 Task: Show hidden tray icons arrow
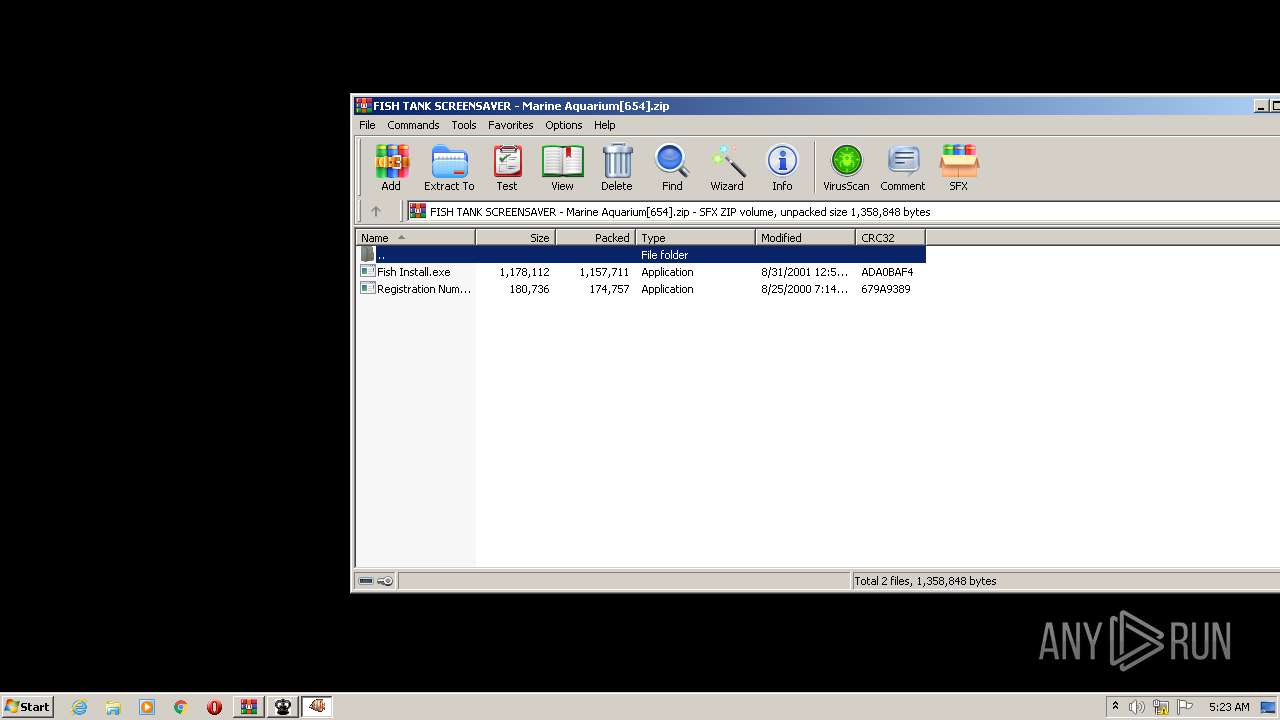click(x=1115, y=706)
